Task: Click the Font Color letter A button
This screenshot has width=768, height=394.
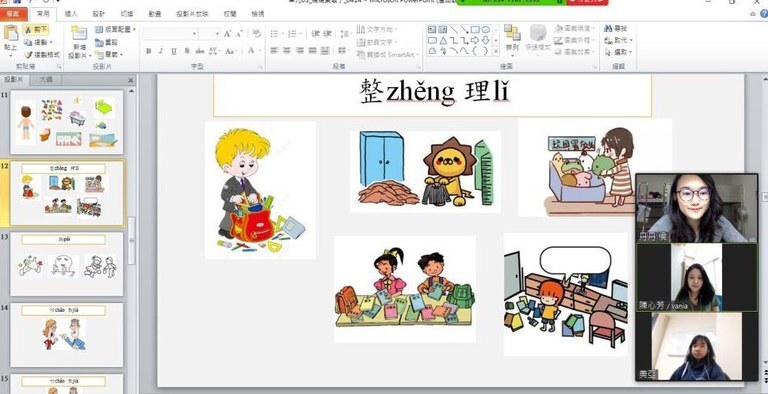Action: (x=251, y=51)
